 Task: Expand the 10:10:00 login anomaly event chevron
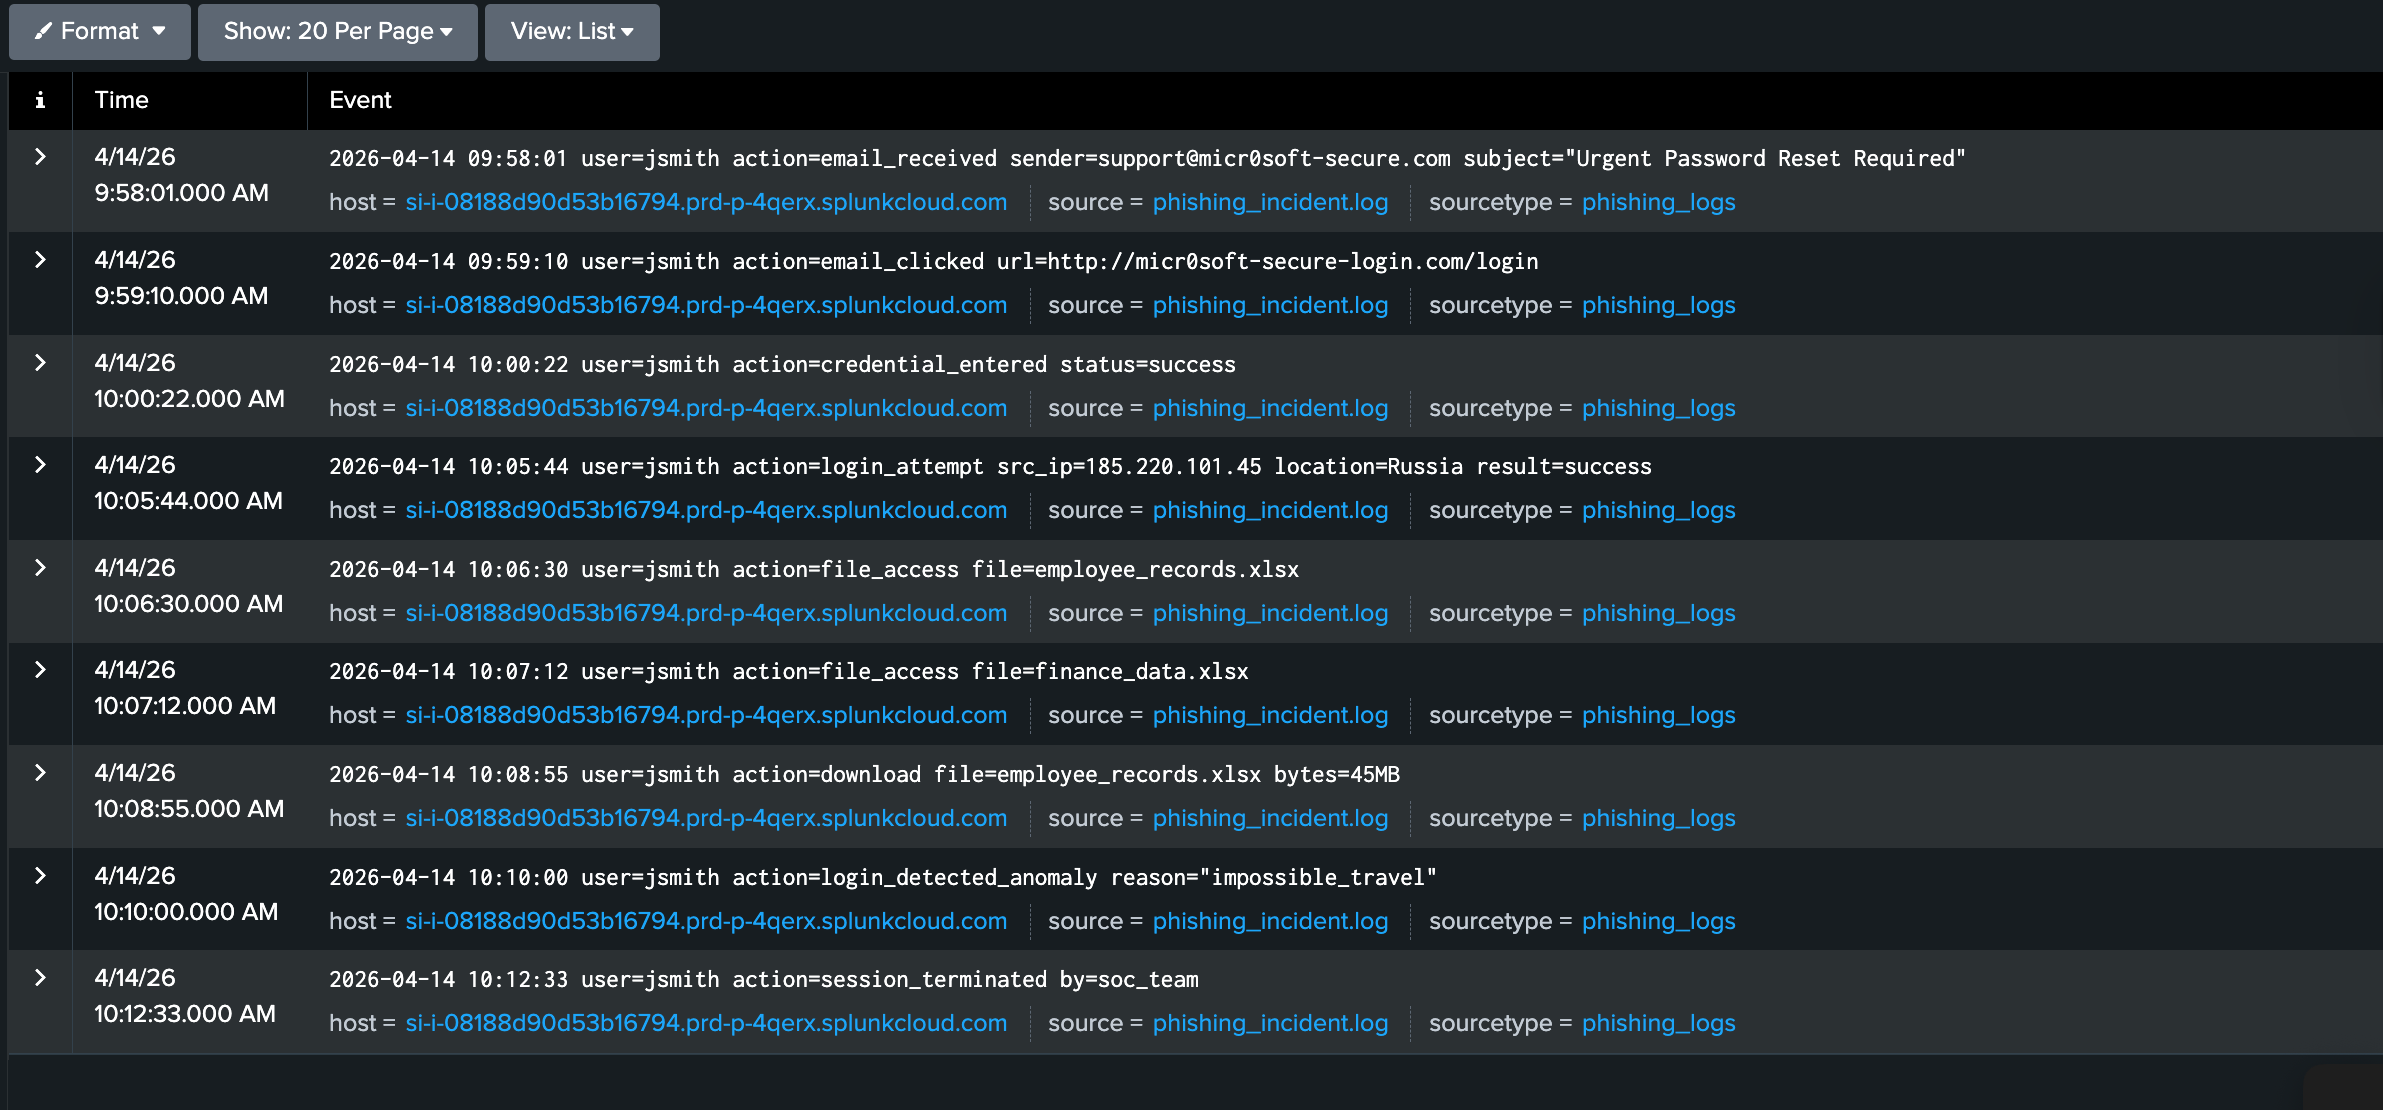pyautogui.click(x=40, y=876)
